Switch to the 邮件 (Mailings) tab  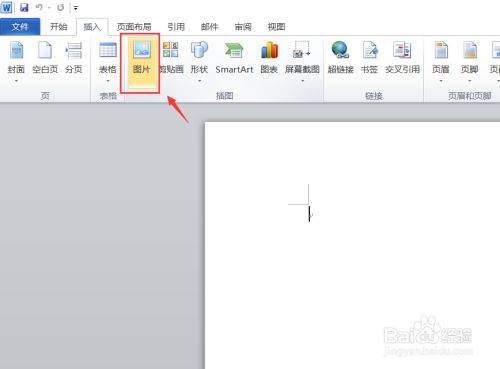coord(209,27)
